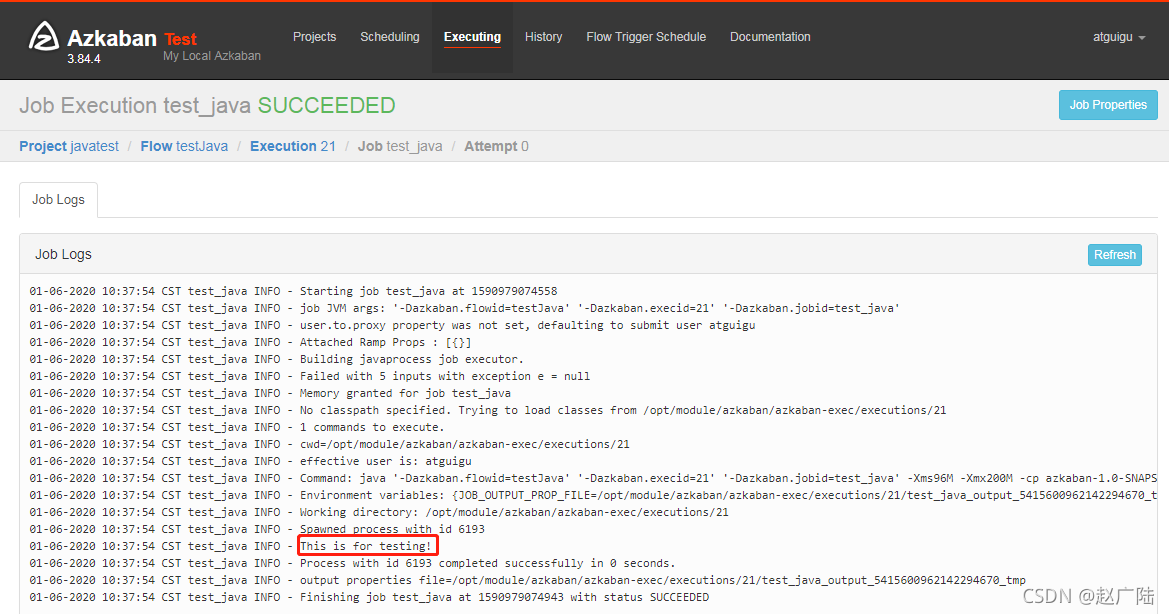Open the Project javatest breadcrumb link

click(69, 146)
